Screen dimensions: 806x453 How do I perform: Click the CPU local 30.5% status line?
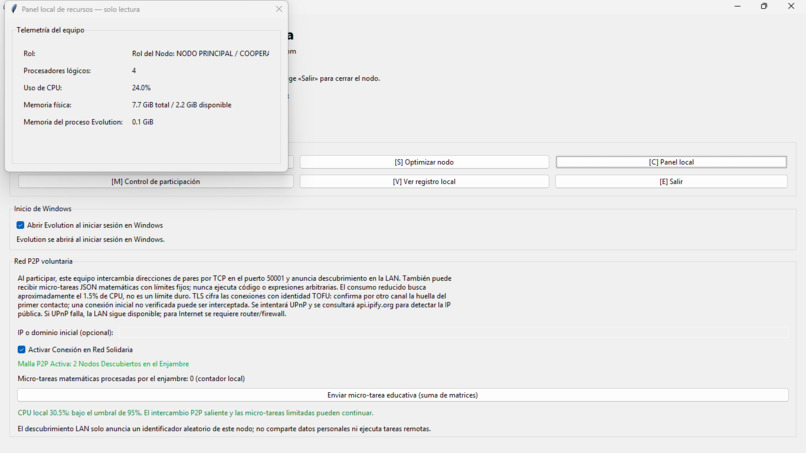pyautogui.click(x=195, y=413)
